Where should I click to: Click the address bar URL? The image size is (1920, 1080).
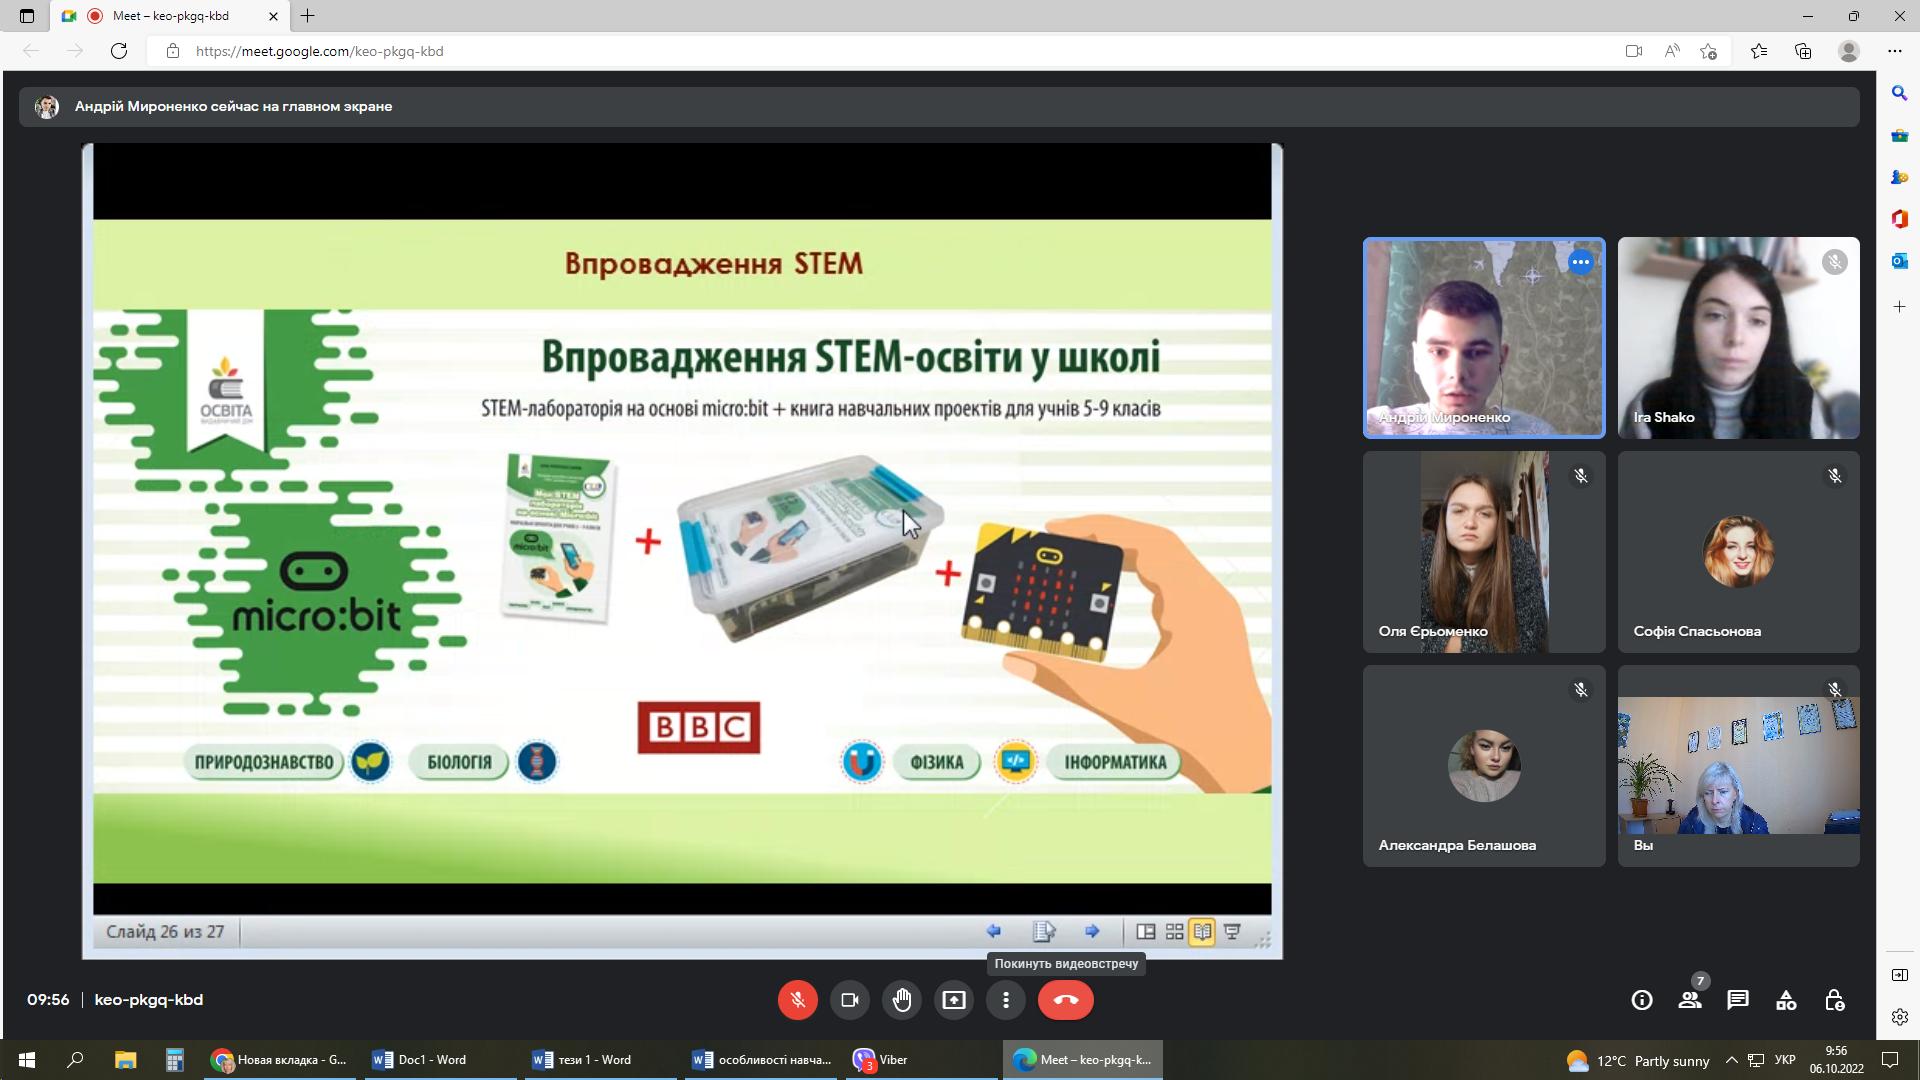coord(320,51)
